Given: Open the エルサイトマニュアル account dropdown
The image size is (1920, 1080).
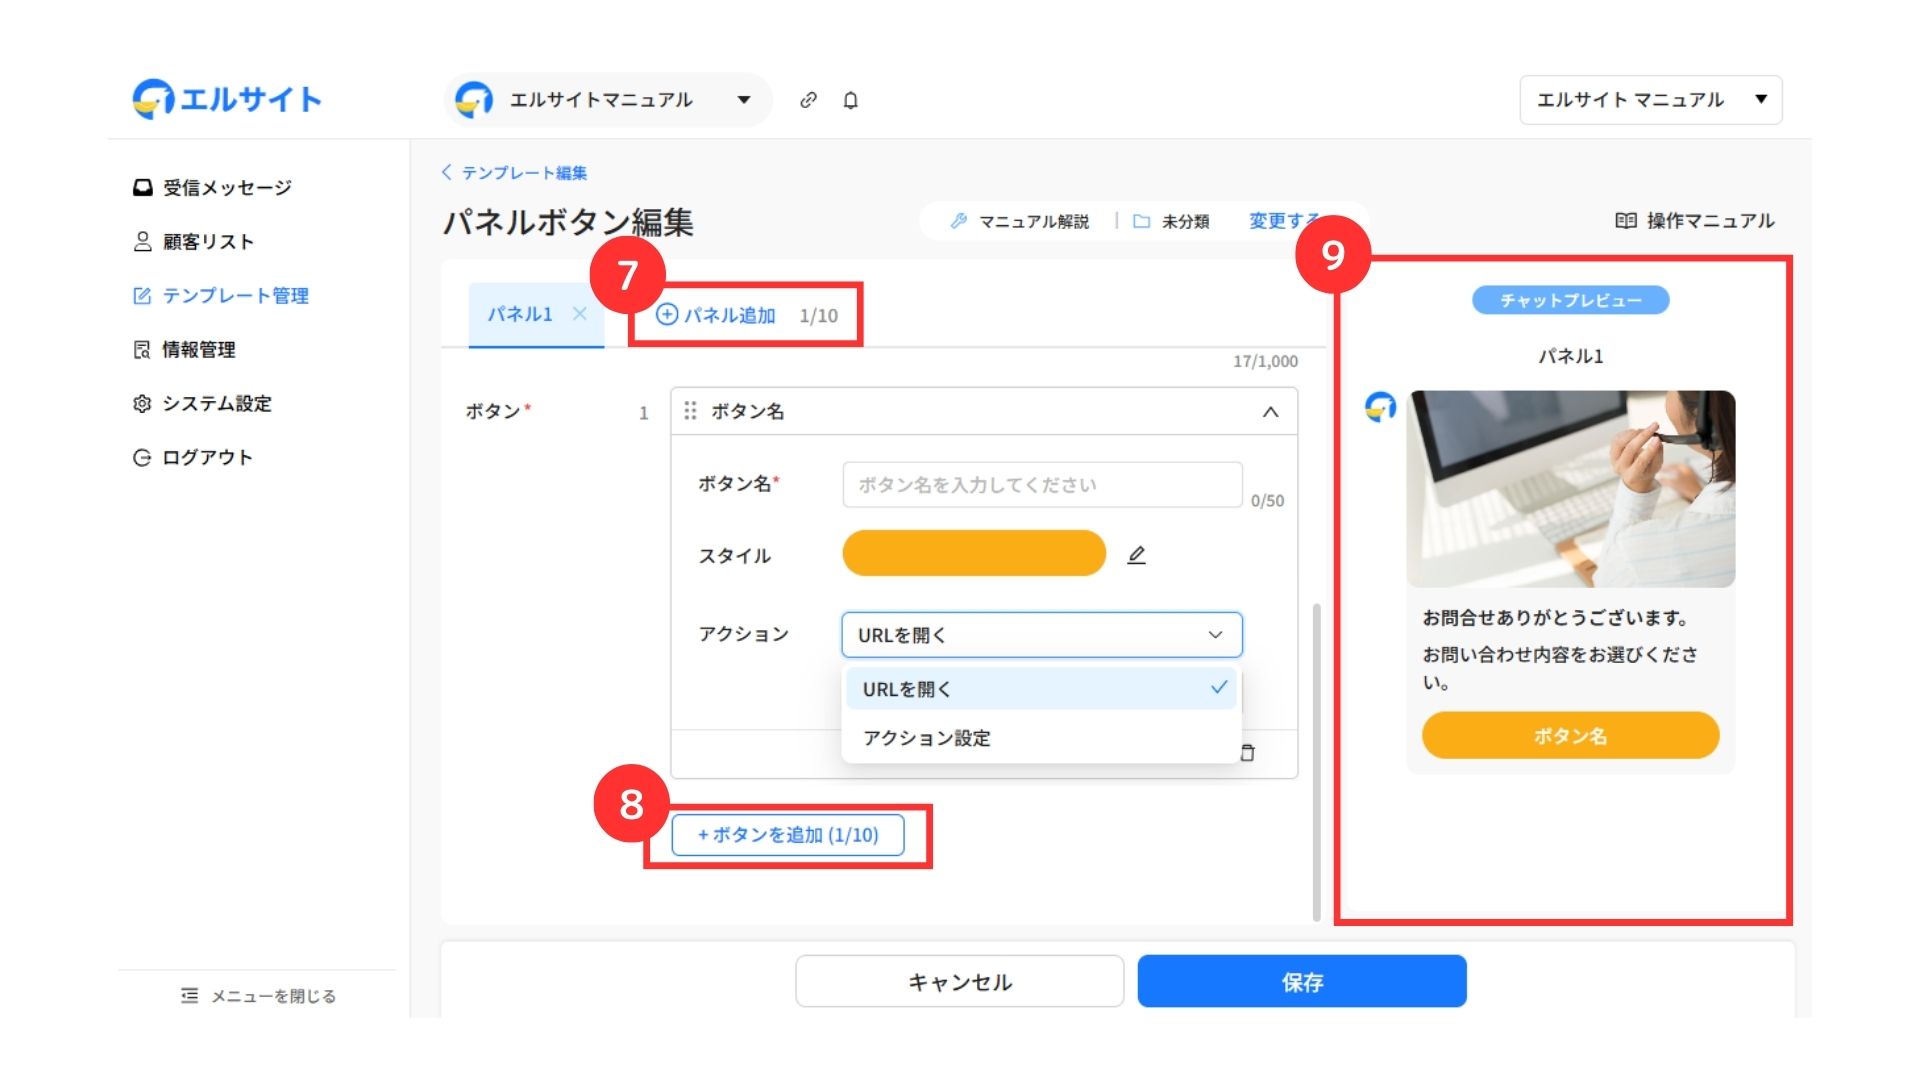Looking at the screenshot, I should tap(607, 100).
